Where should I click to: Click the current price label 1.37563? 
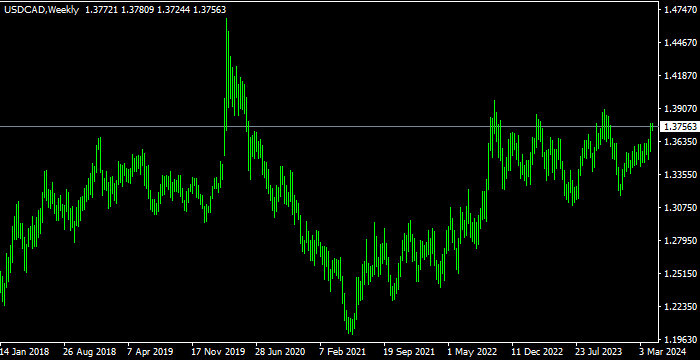(x=681, y=127)
